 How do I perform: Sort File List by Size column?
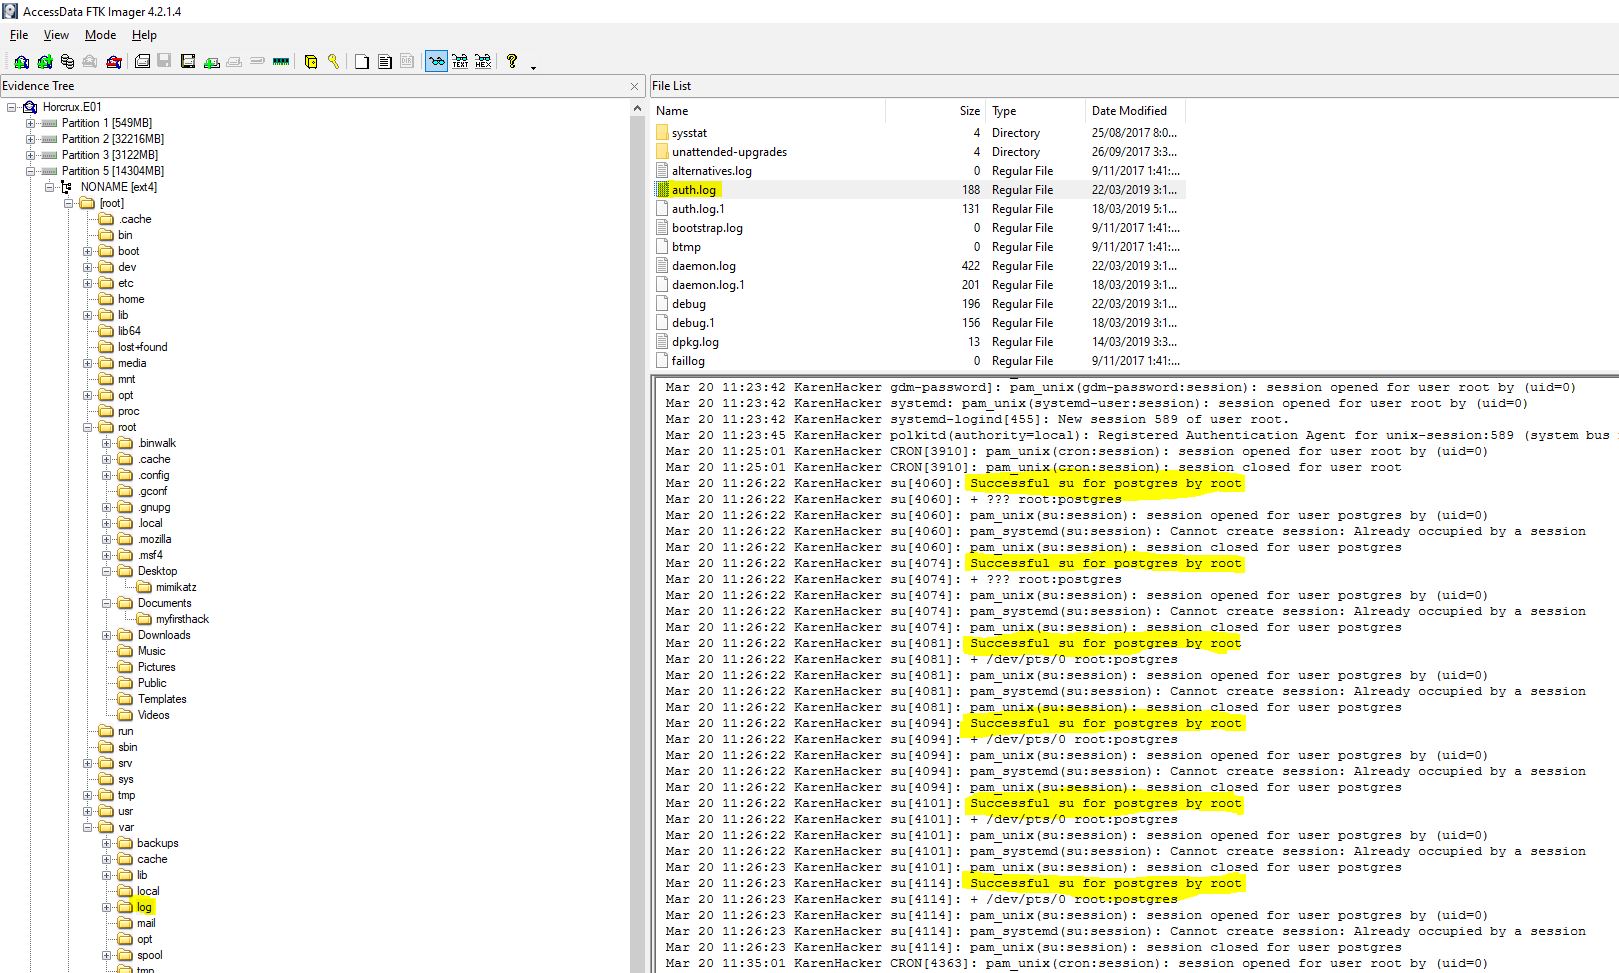pos(936,111)
